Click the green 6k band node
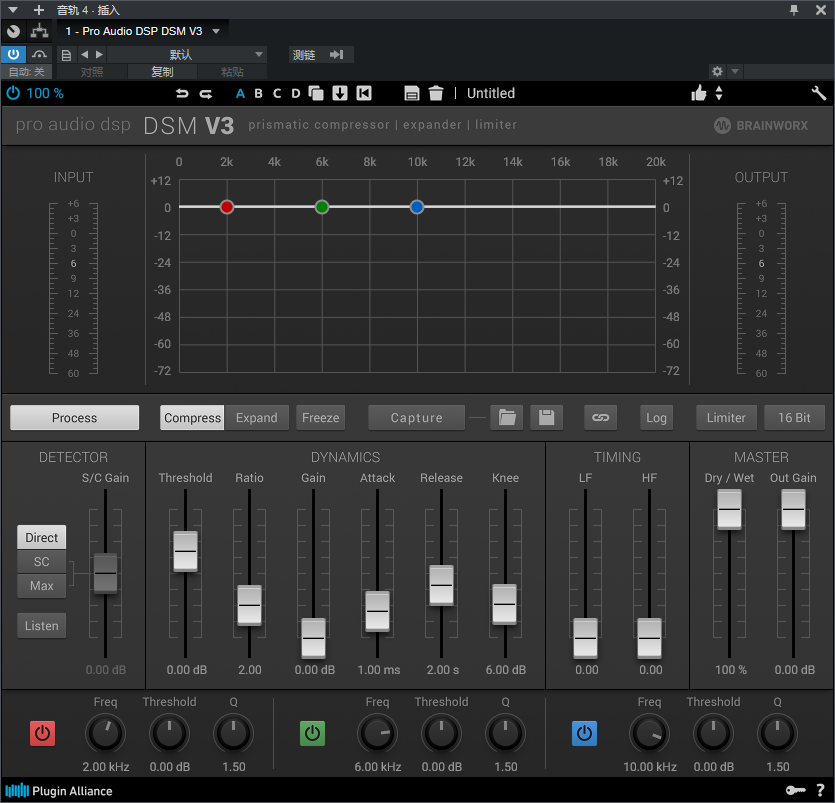 tap(322, 207)
